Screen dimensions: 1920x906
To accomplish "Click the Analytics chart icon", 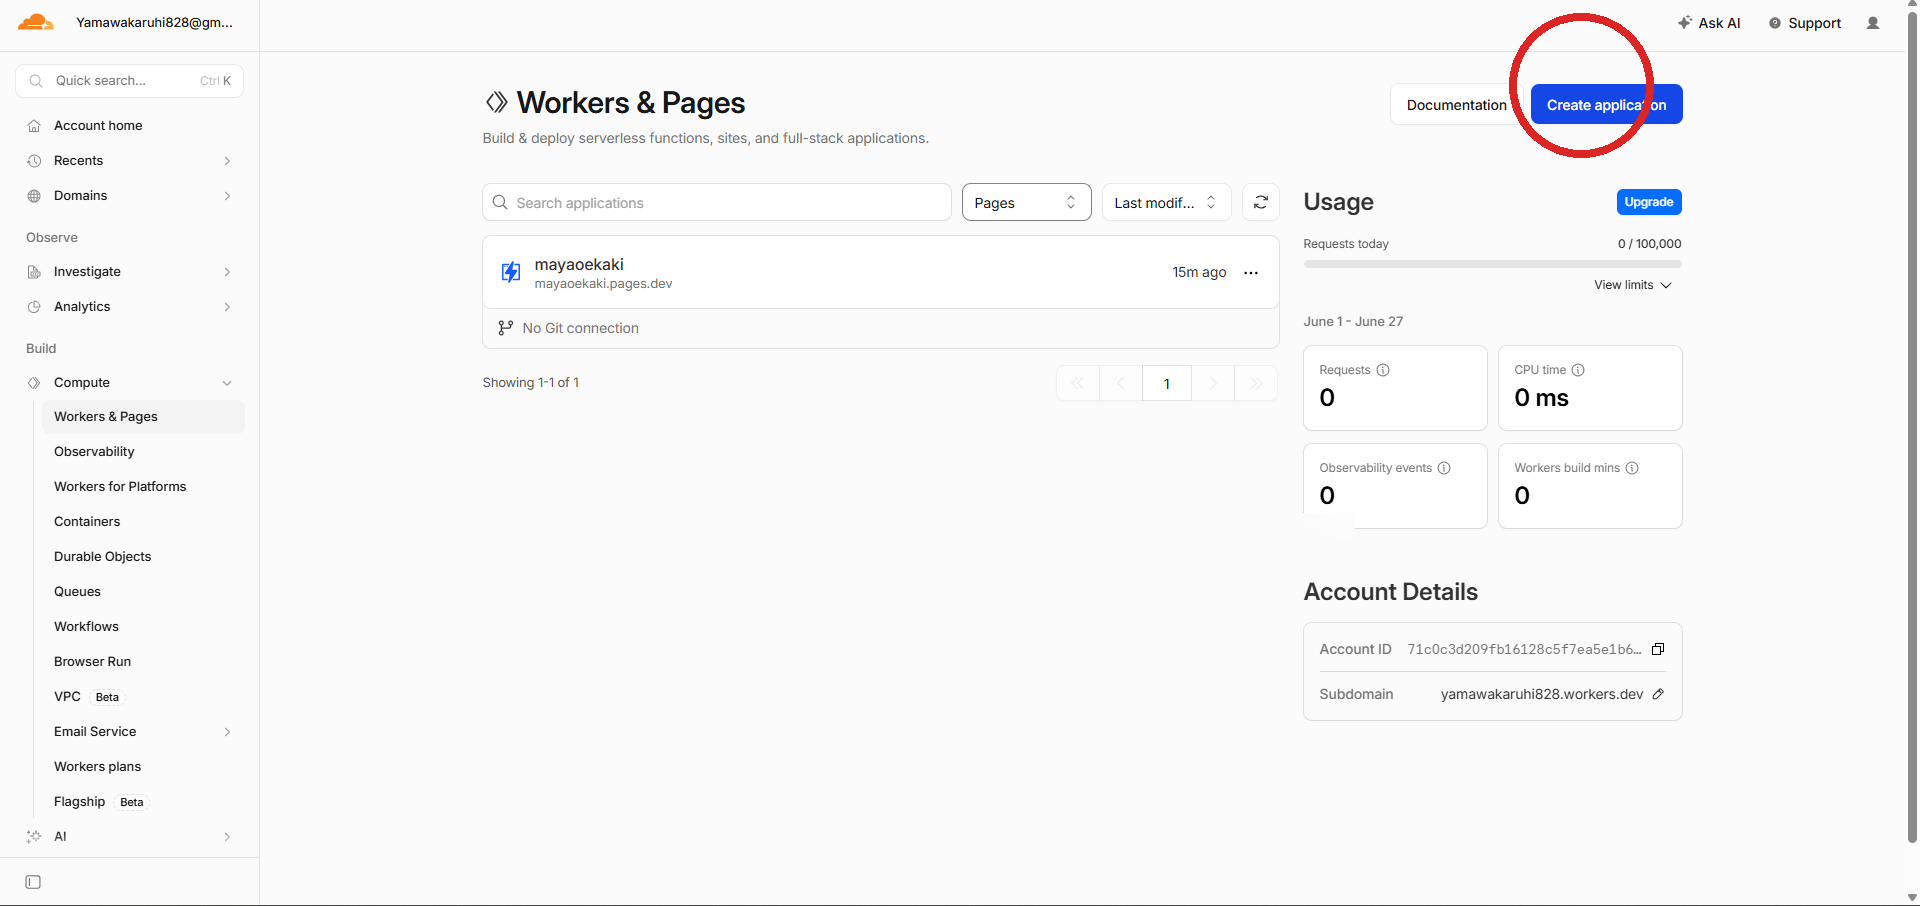I will pos(34,307).
